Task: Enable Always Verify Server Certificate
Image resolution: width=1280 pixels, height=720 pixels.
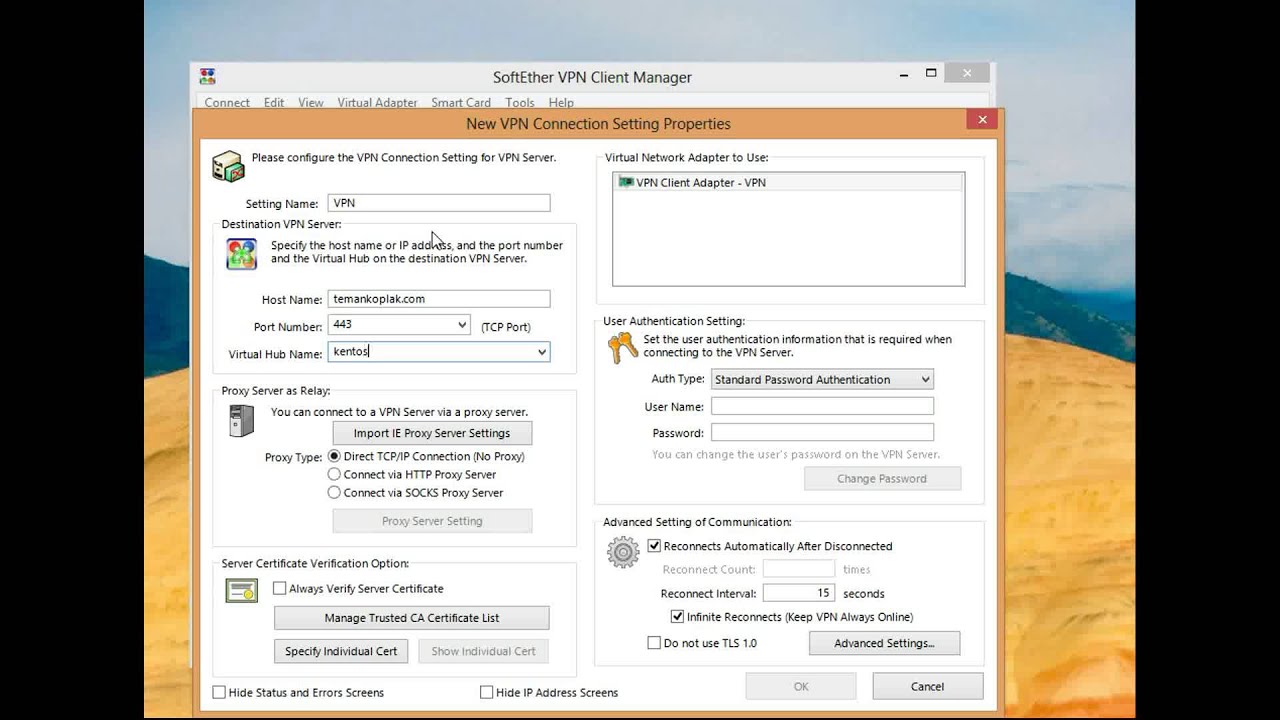Action: [x=280, y=589]
